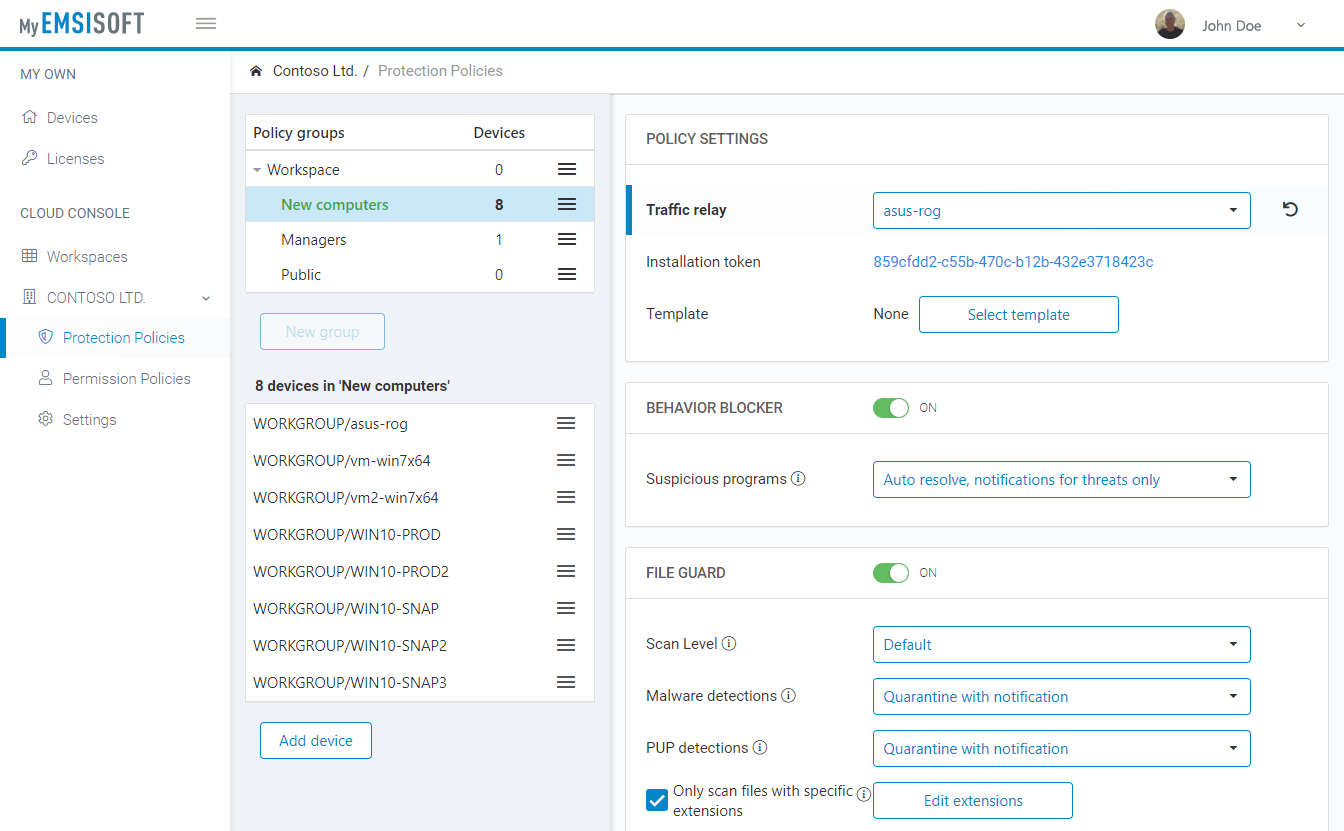Click the Select template button

1018,314
